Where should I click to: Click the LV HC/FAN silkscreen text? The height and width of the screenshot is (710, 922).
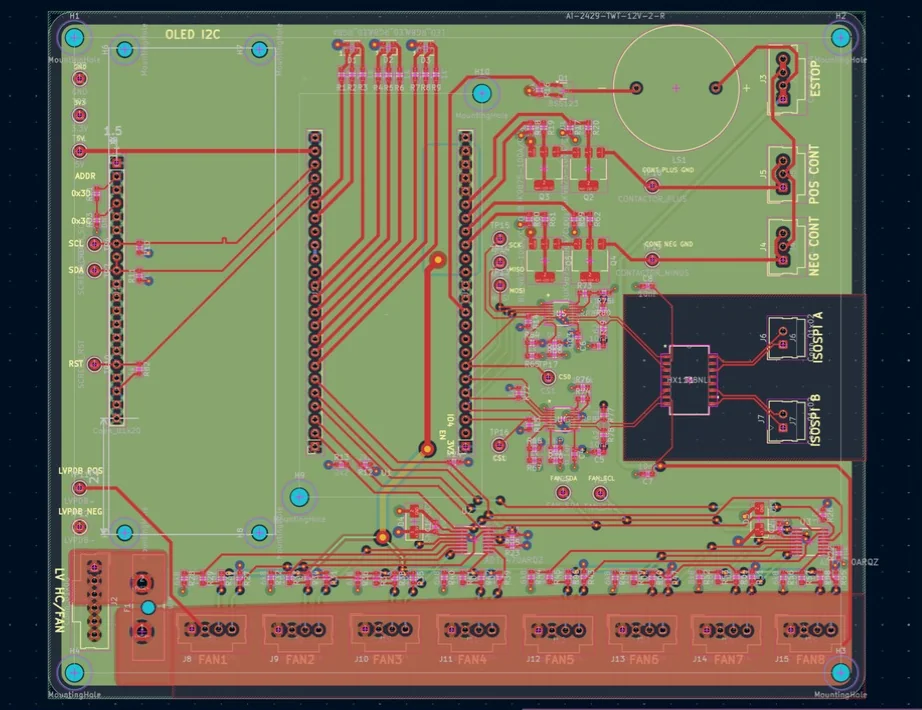point(59,600)
